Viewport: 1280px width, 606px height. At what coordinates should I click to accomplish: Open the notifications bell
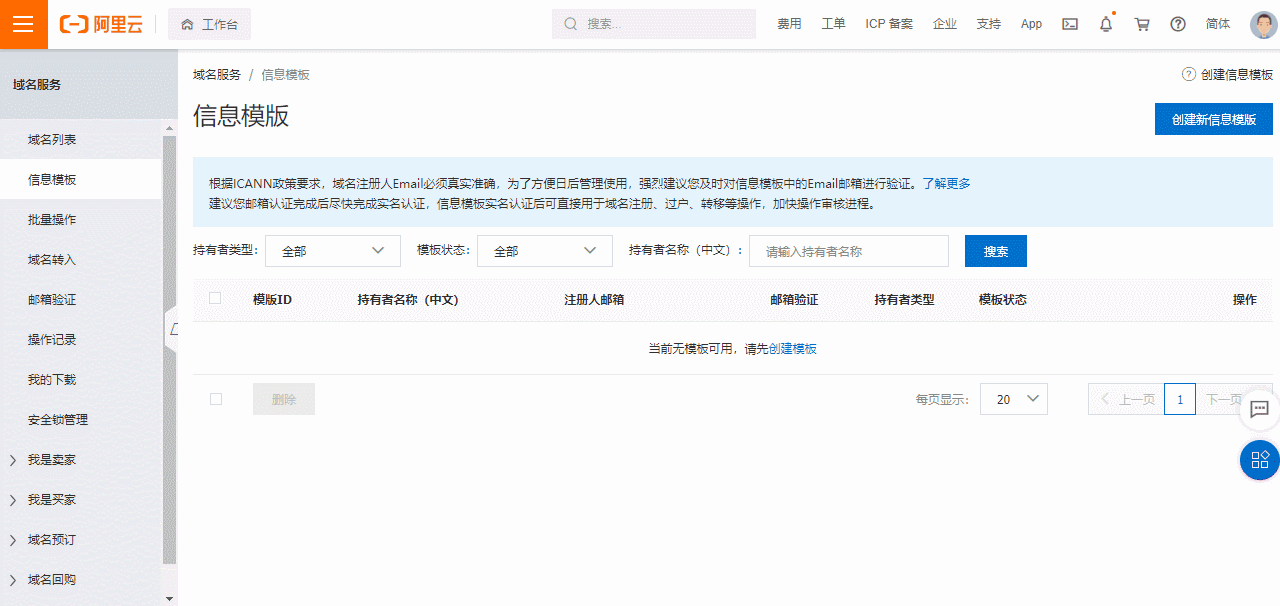point(1106,23)
